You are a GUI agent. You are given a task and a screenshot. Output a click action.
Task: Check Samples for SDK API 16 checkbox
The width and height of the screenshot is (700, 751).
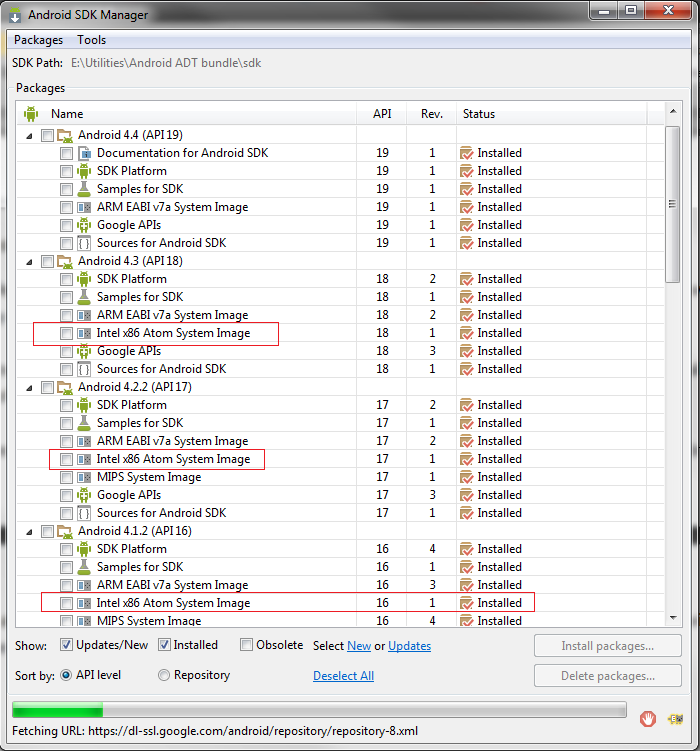click(x=67, y=568)
